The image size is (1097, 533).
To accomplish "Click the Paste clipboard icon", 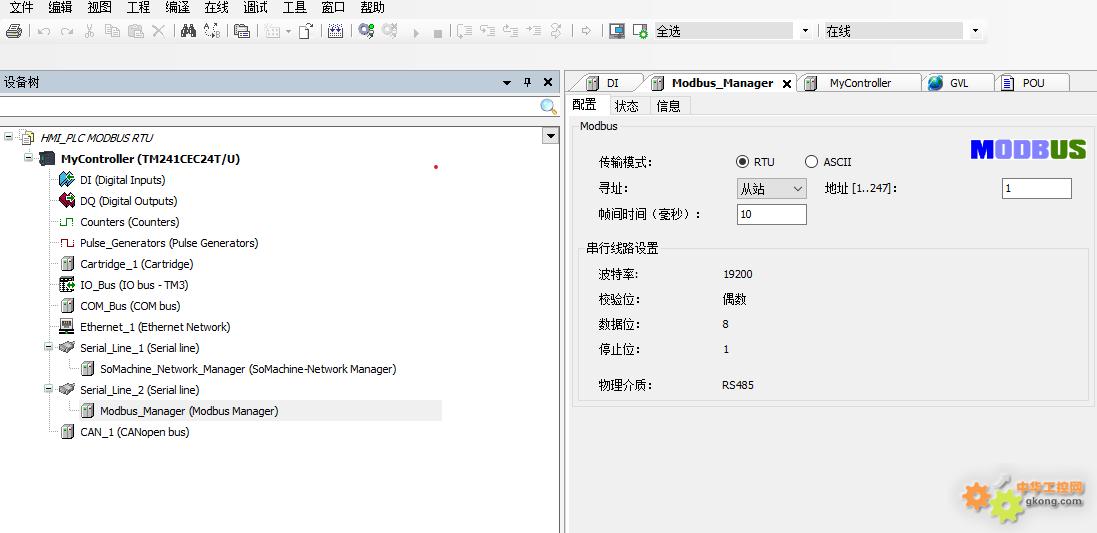I will 136,31.
